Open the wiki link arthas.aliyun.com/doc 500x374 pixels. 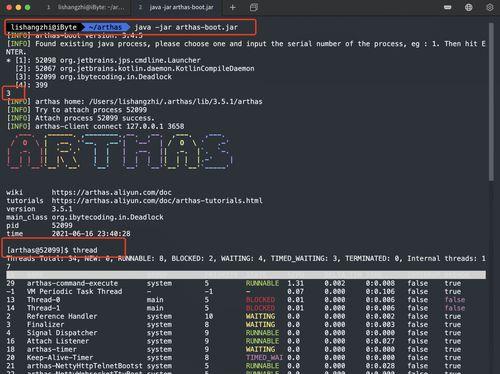tap(111, 192)
